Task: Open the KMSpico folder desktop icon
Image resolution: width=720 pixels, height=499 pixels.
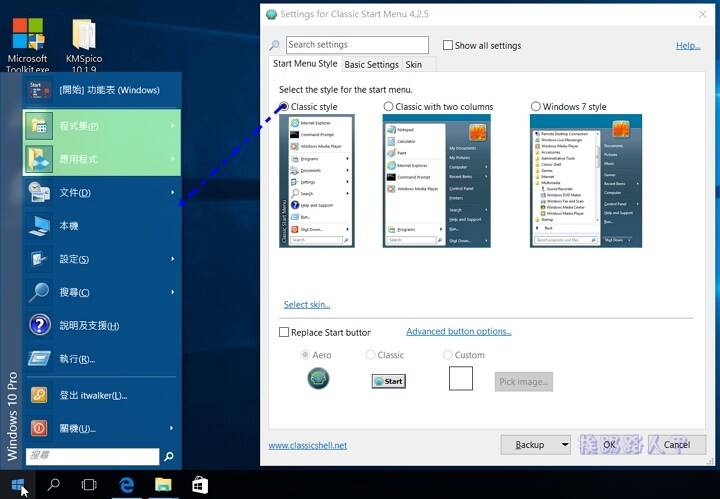Action: pyautogui.click(x=84, y=45)
